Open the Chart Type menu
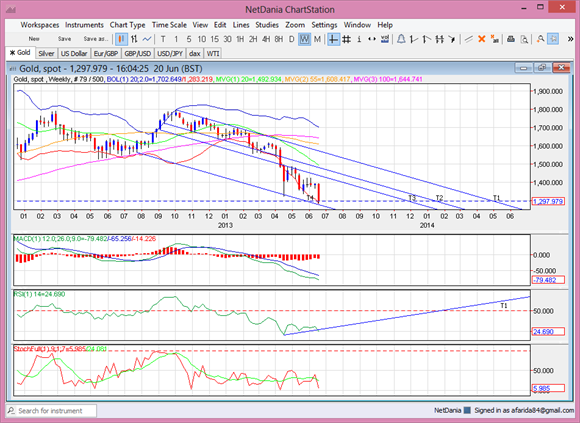580x423 pixels. pyautogui.click(x=127, y=25)
